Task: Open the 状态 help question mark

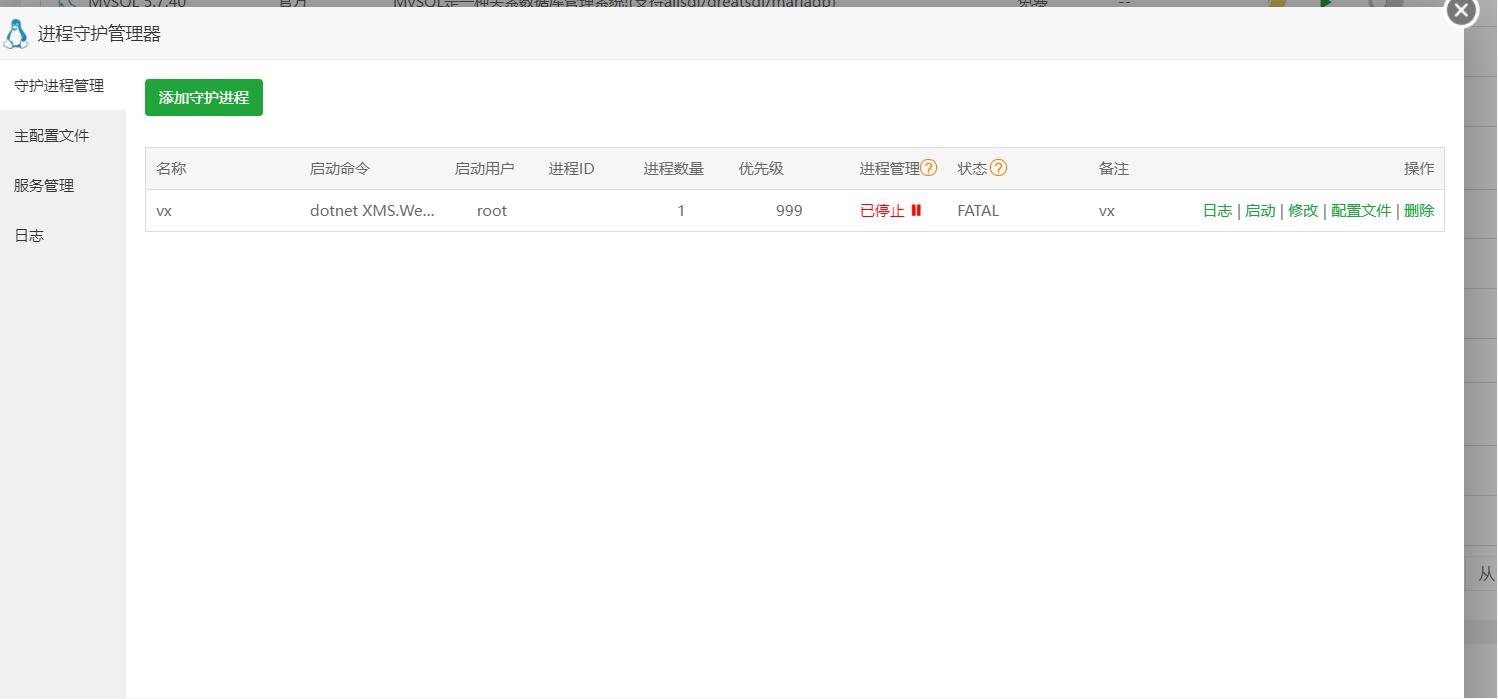Action: click(x=998, y=168)
